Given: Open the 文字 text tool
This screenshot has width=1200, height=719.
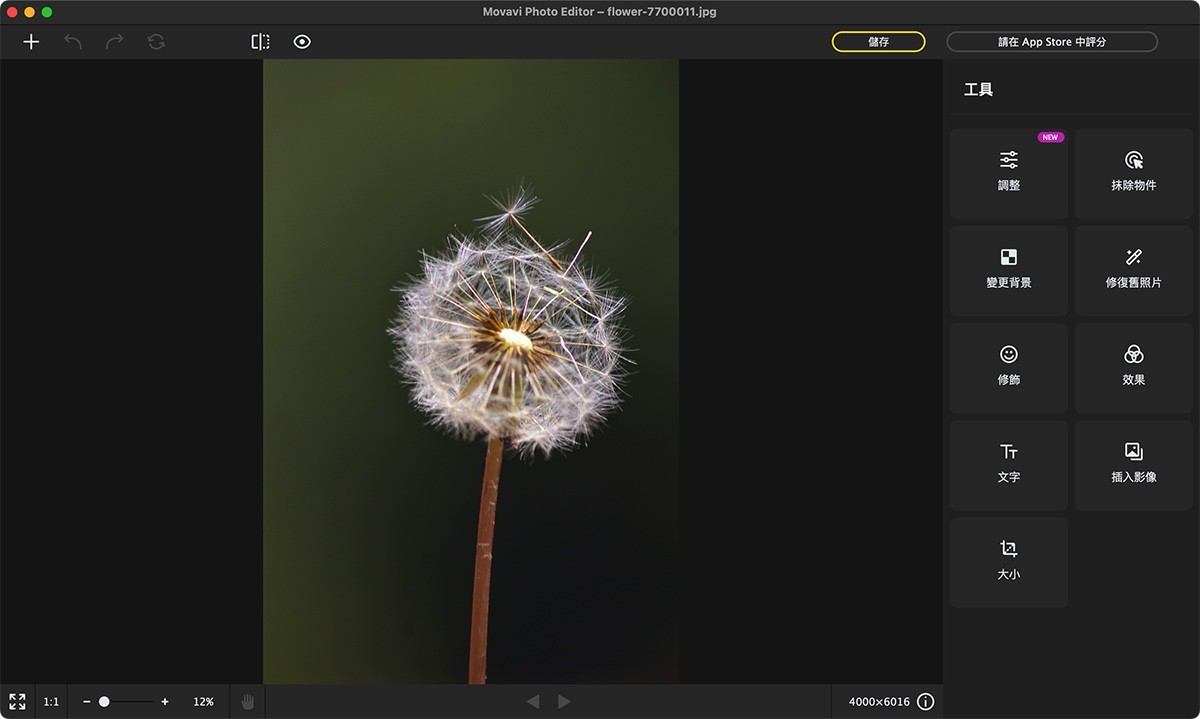Looking at the screenshot, I should point(1007,464).
